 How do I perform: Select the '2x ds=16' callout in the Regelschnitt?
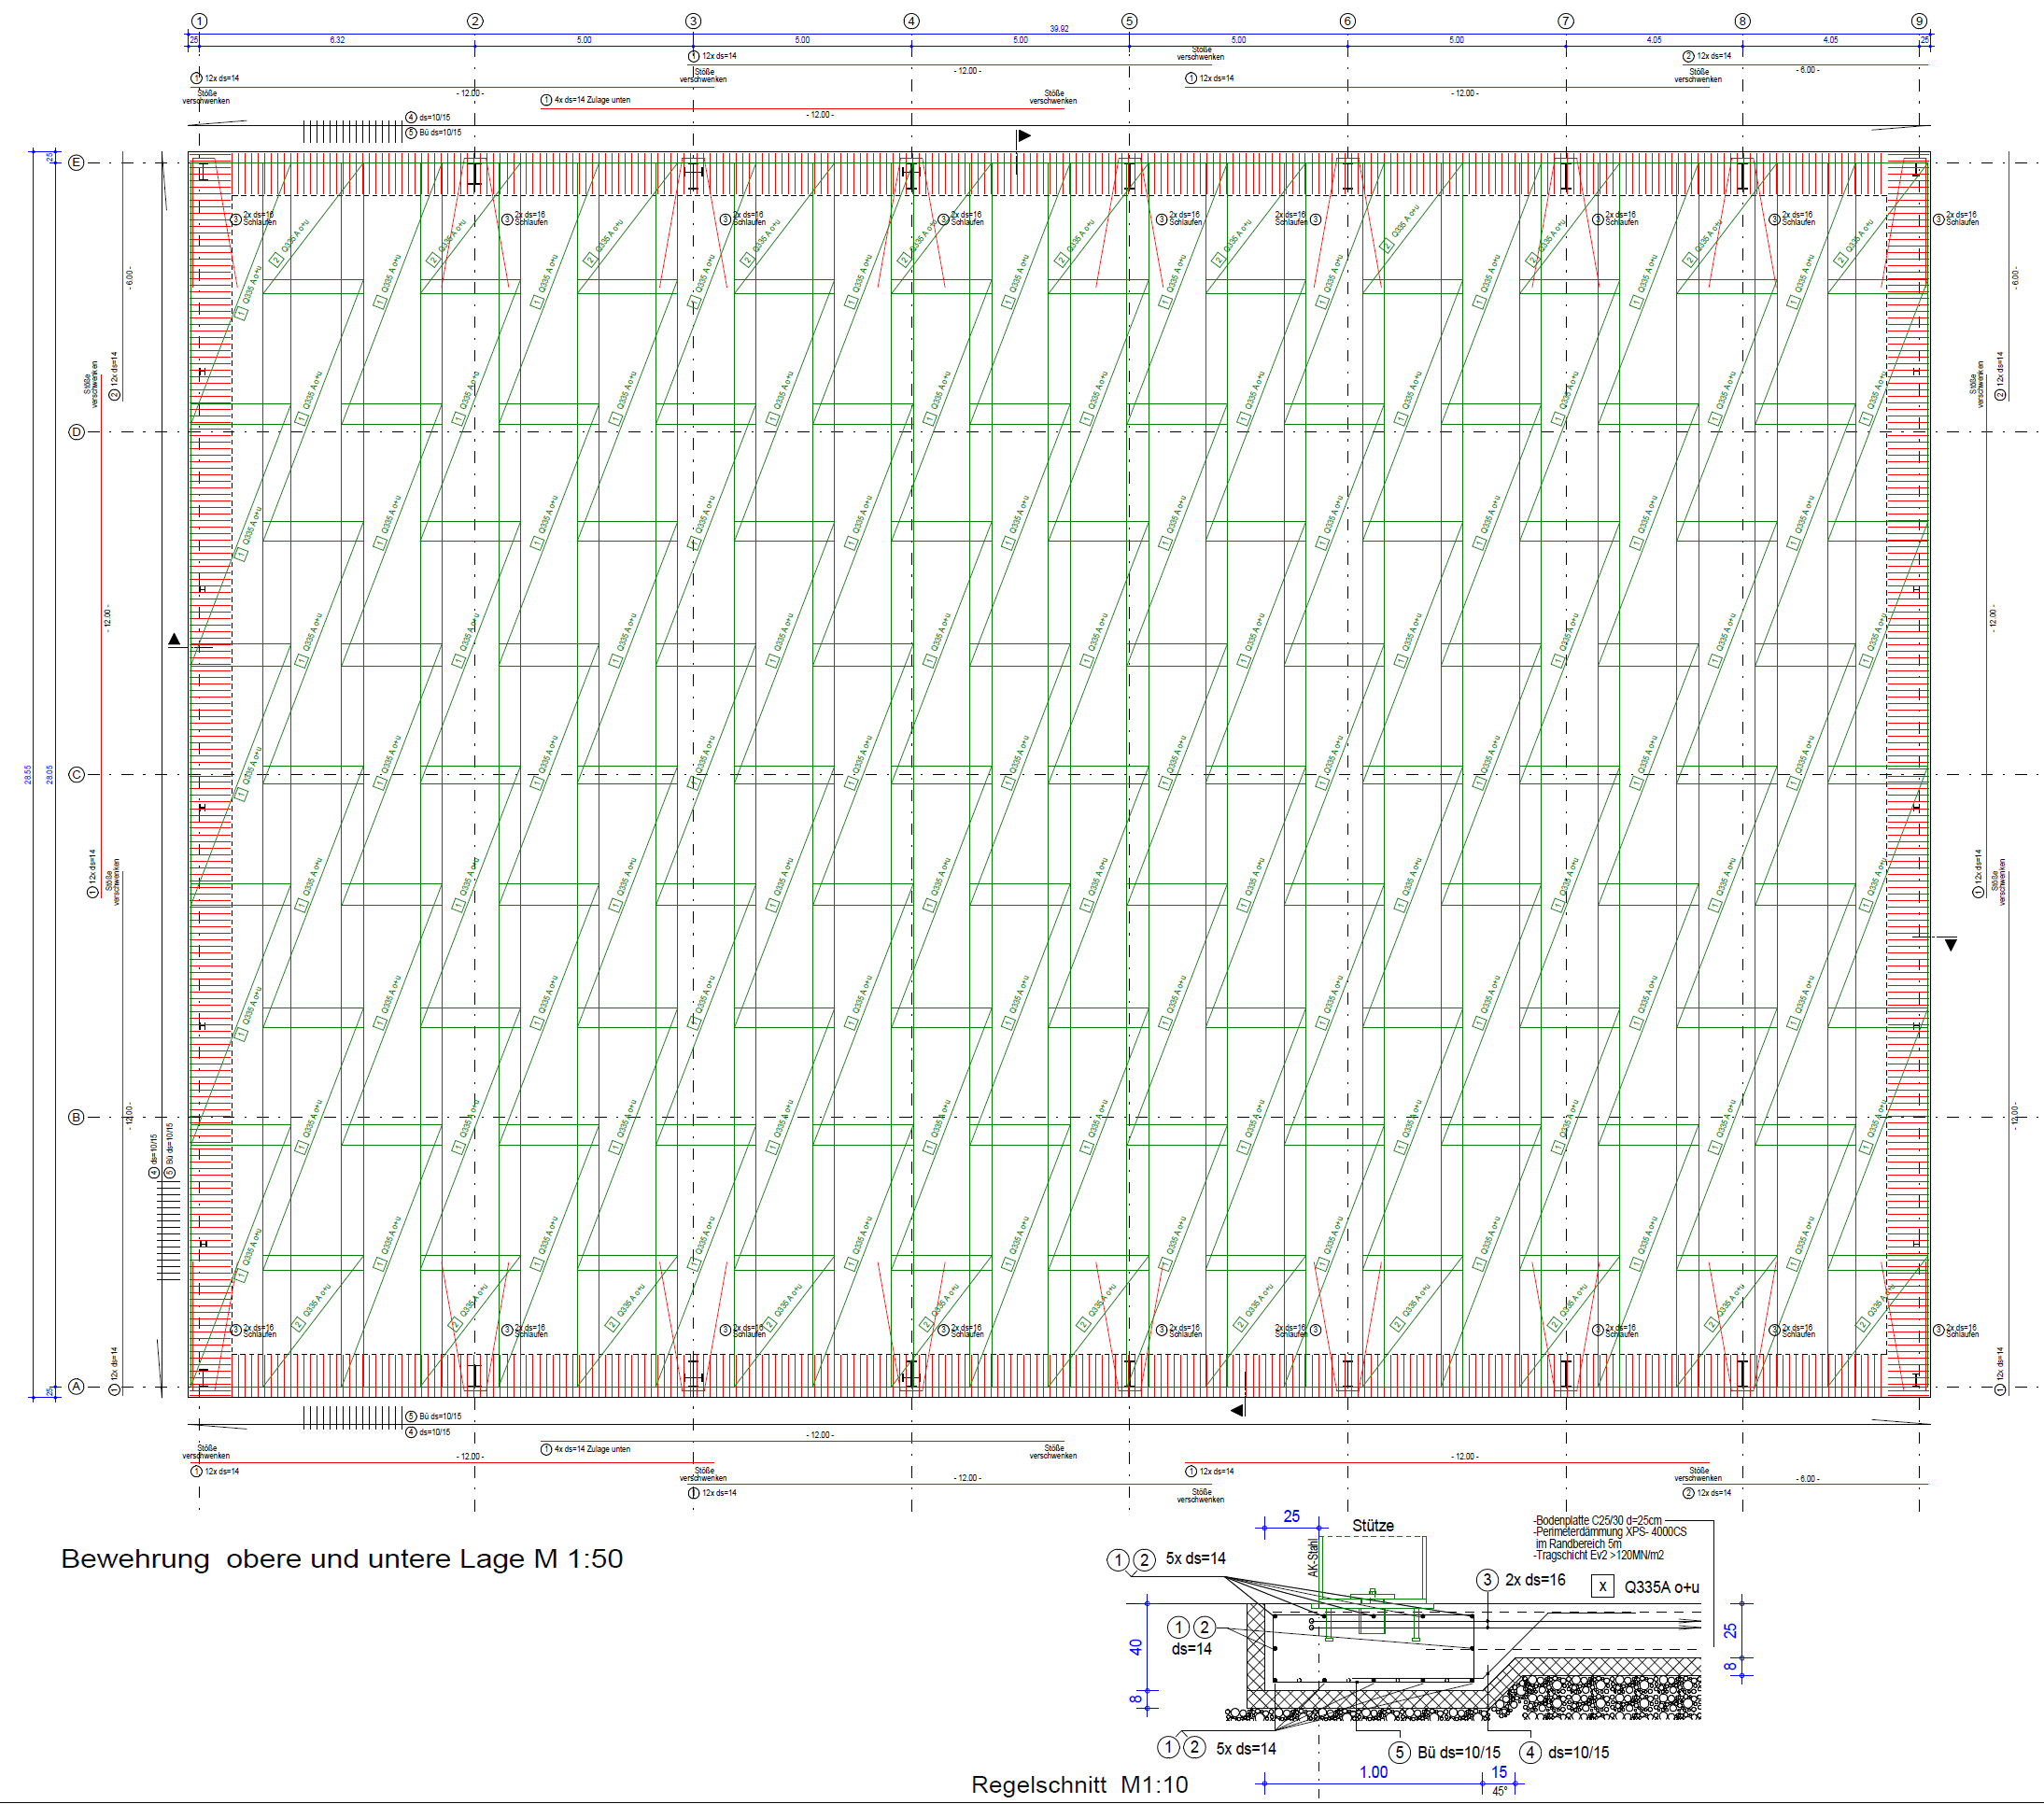point(1535,1580)
